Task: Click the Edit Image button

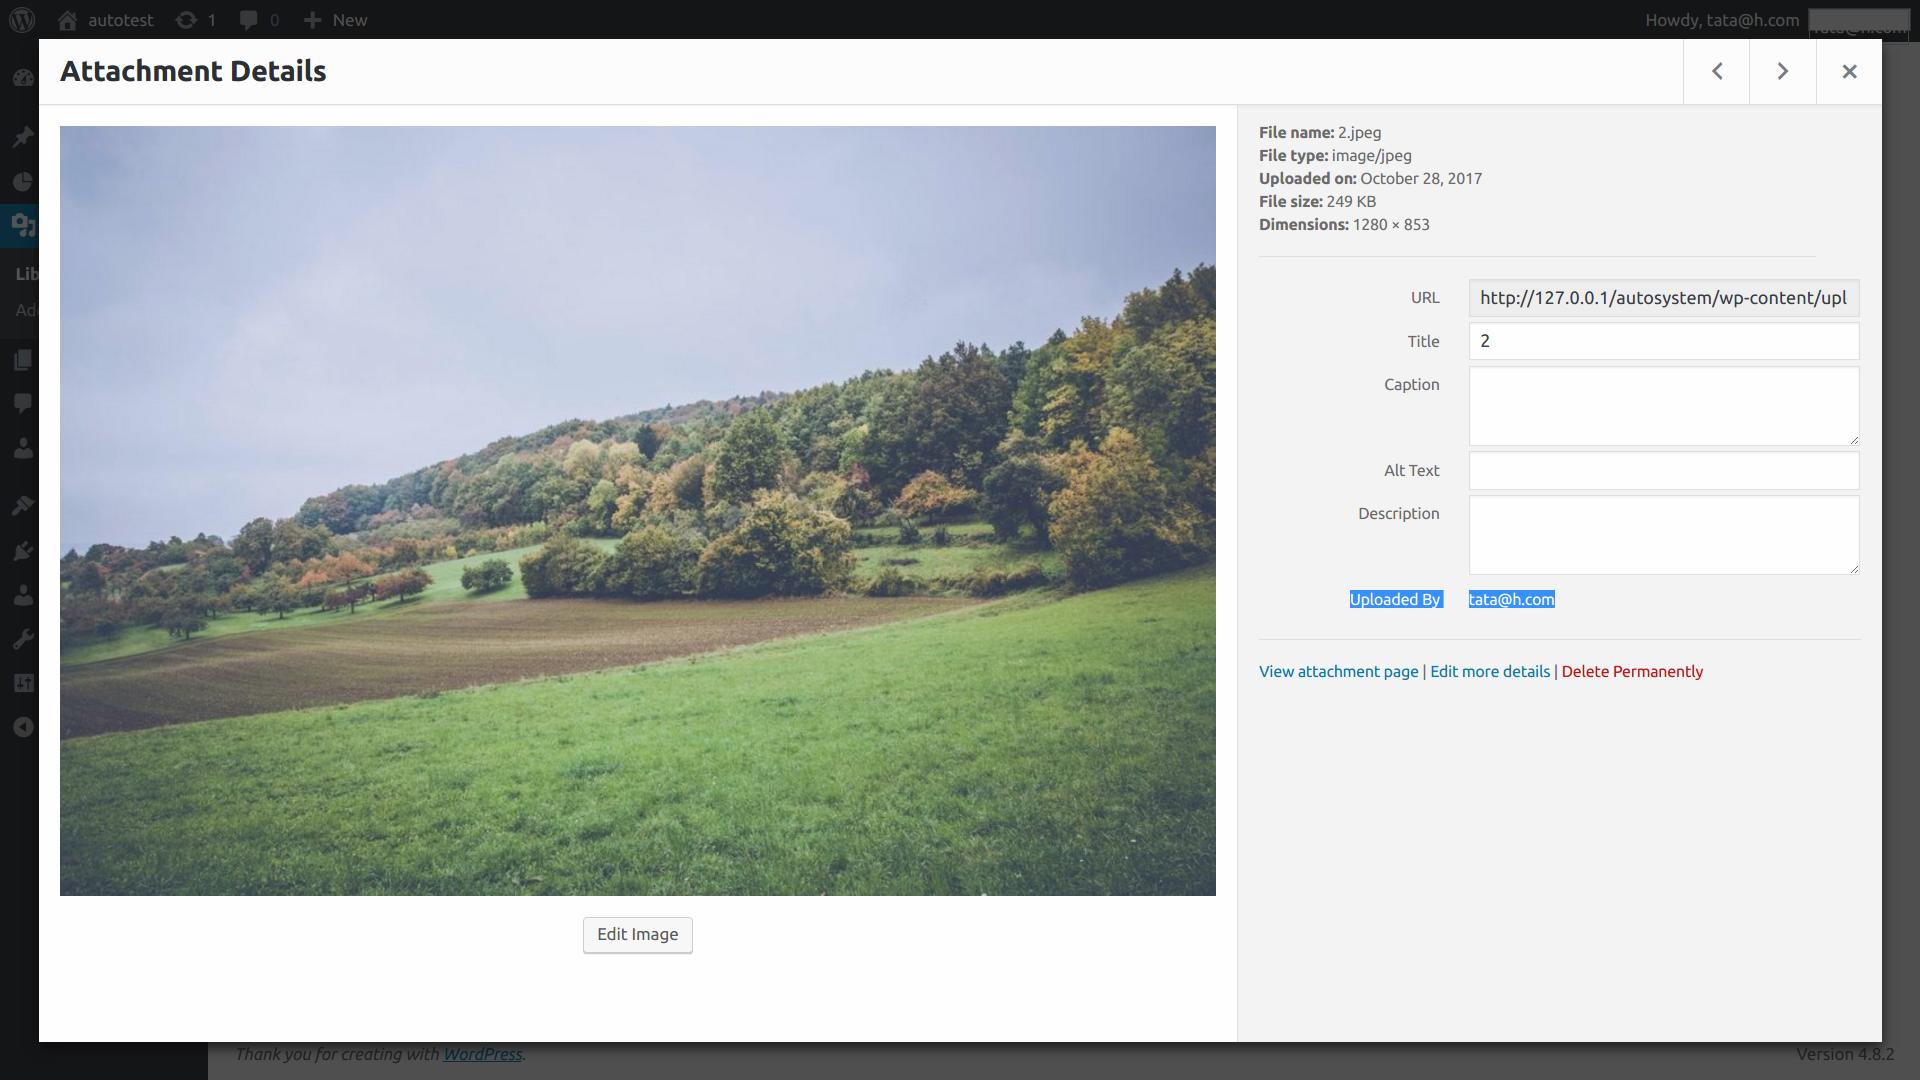Action: pos(637,934)
